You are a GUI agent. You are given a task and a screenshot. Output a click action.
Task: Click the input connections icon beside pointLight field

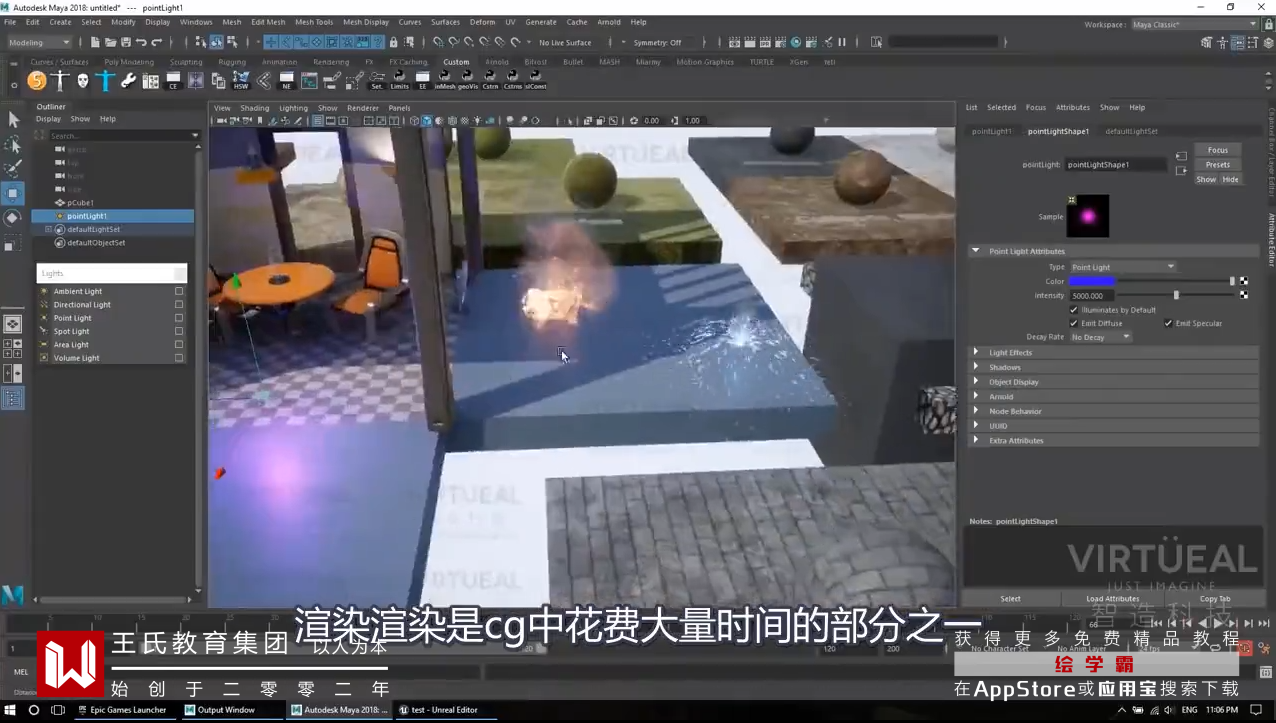click(x=1181, y=156)
